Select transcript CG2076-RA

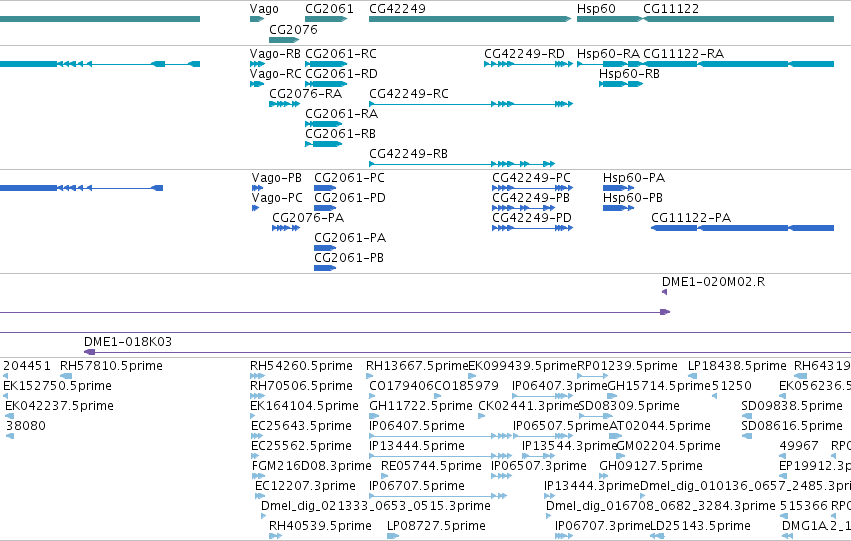pos(306,94)
